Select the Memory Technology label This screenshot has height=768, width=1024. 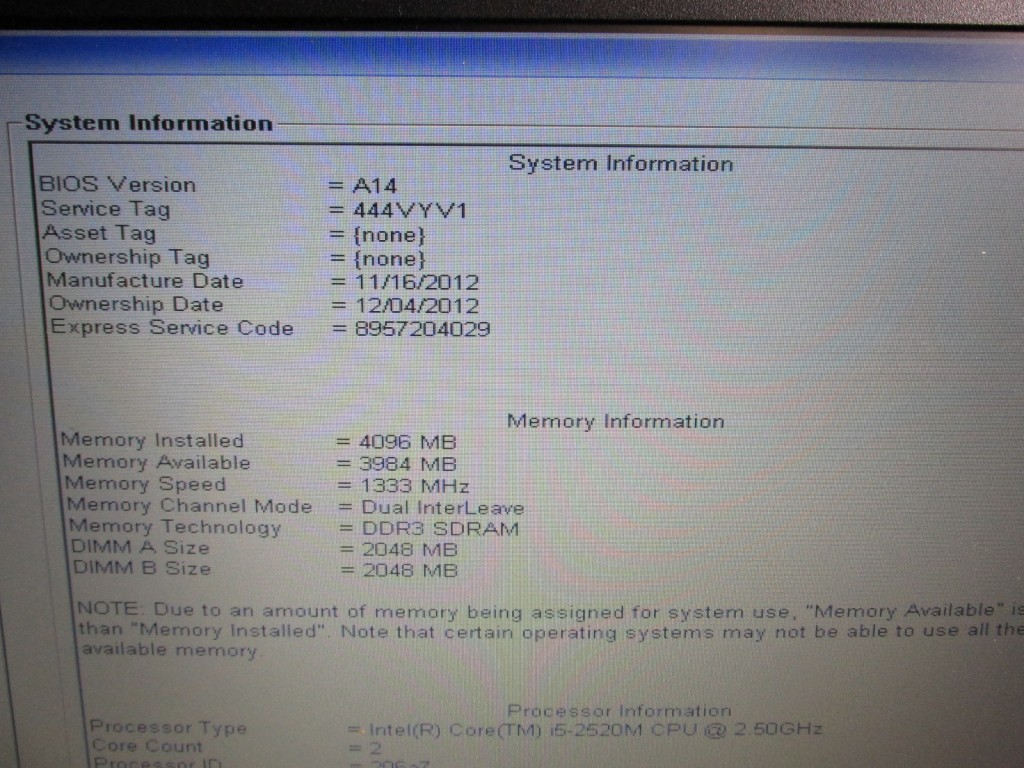pyautogui.click(x=176, y=526)
